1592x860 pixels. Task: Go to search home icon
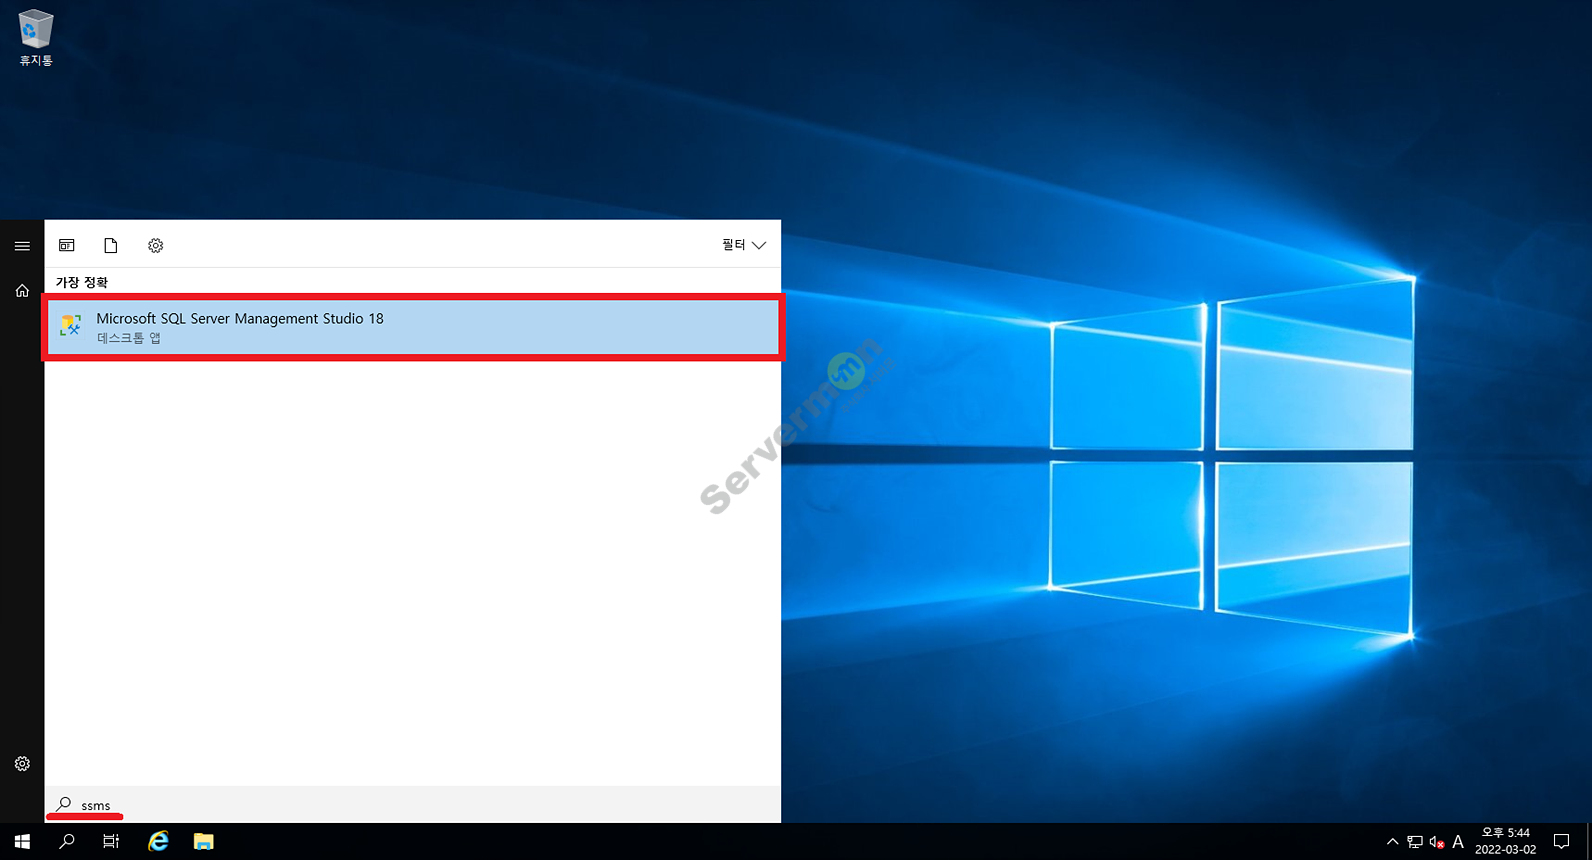click(x=22, y=291)
